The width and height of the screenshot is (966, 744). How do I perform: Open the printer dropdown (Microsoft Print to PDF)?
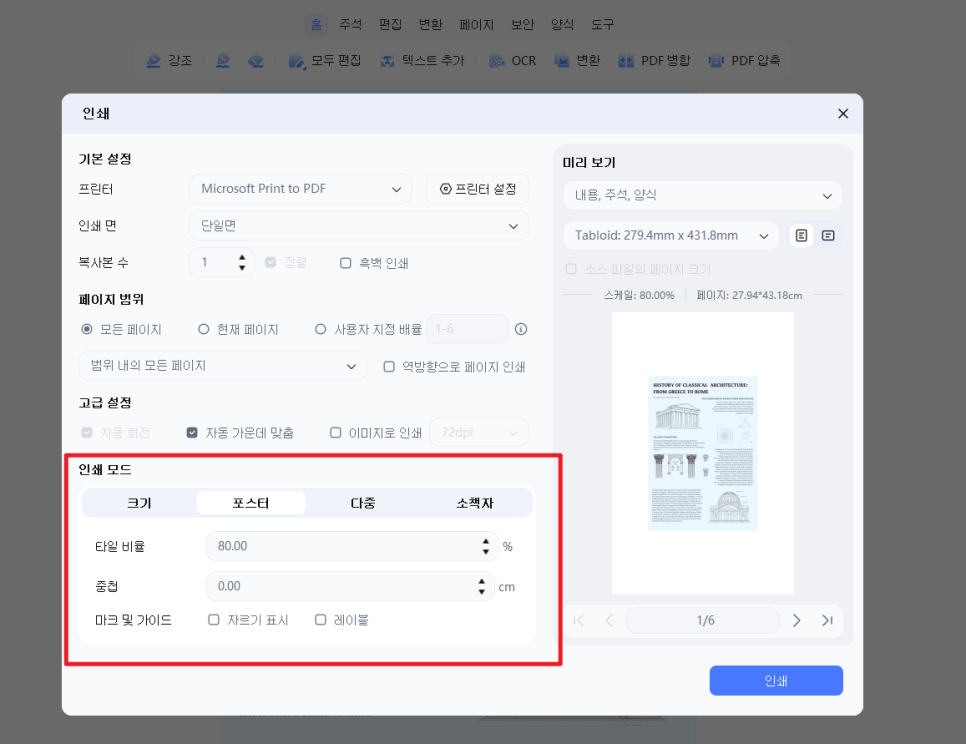[x=301, y=189]
